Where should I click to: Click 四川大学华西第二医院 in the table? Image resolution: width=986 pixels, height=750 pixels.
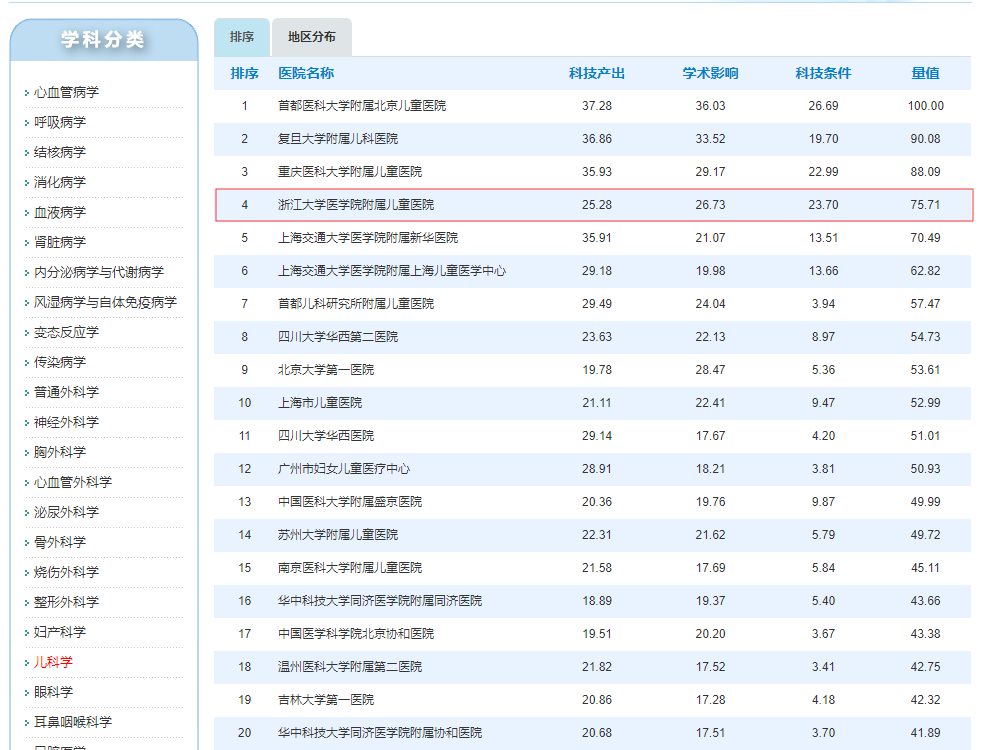338,337
